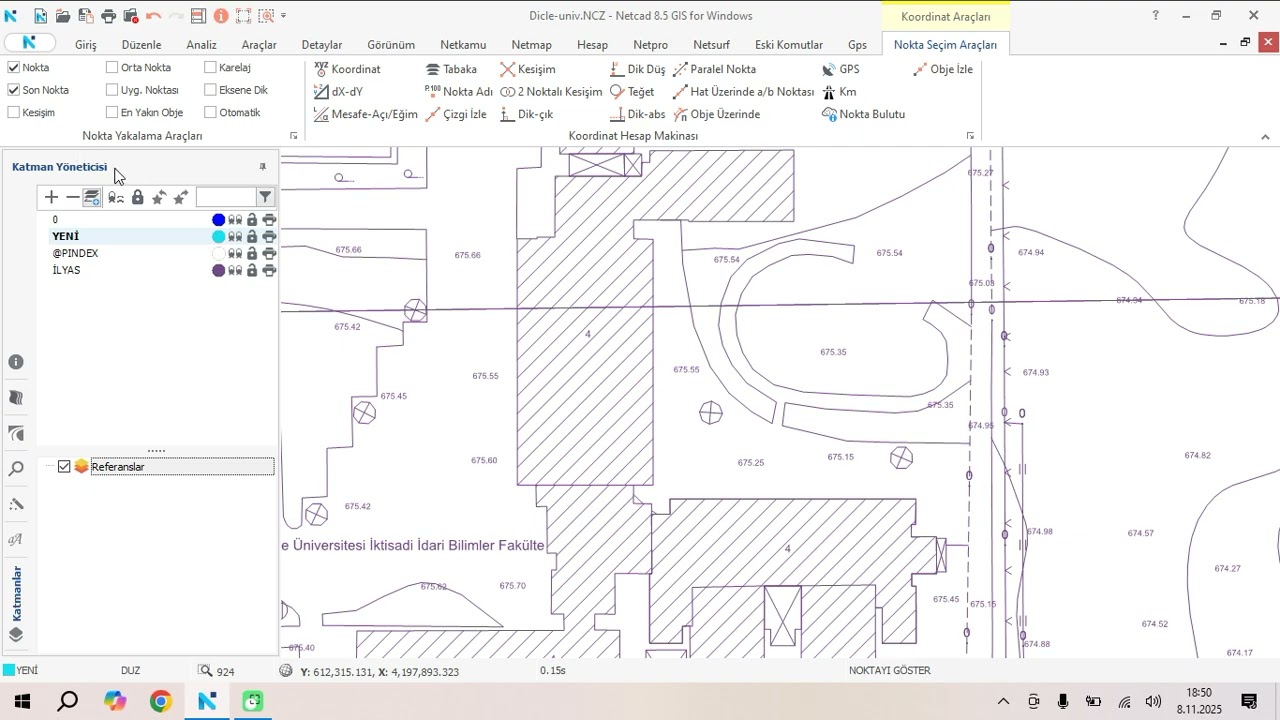Check the En Yakın Obje option
Screen dimensions: 1280x720
coord(112,112)
